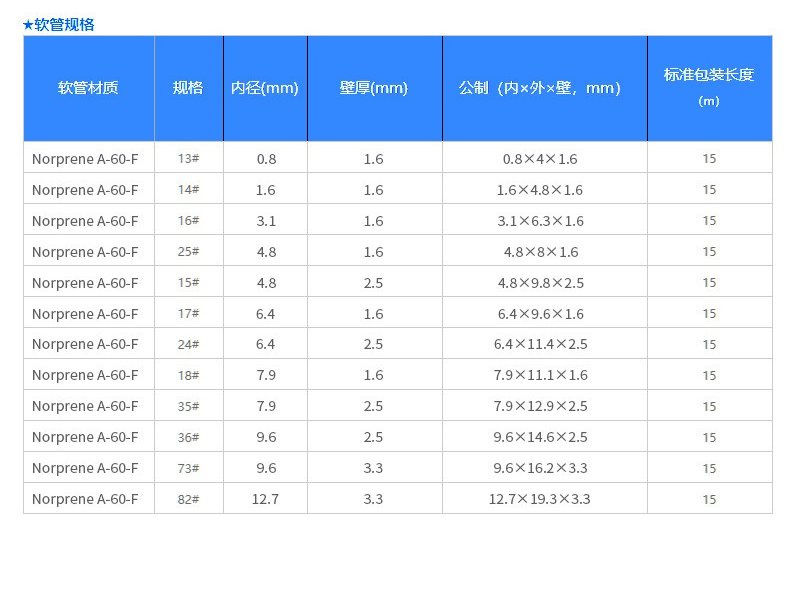Screen dimensions: 790x602
Task: Click the 规格 column header
Action: [x=188, y=88]
